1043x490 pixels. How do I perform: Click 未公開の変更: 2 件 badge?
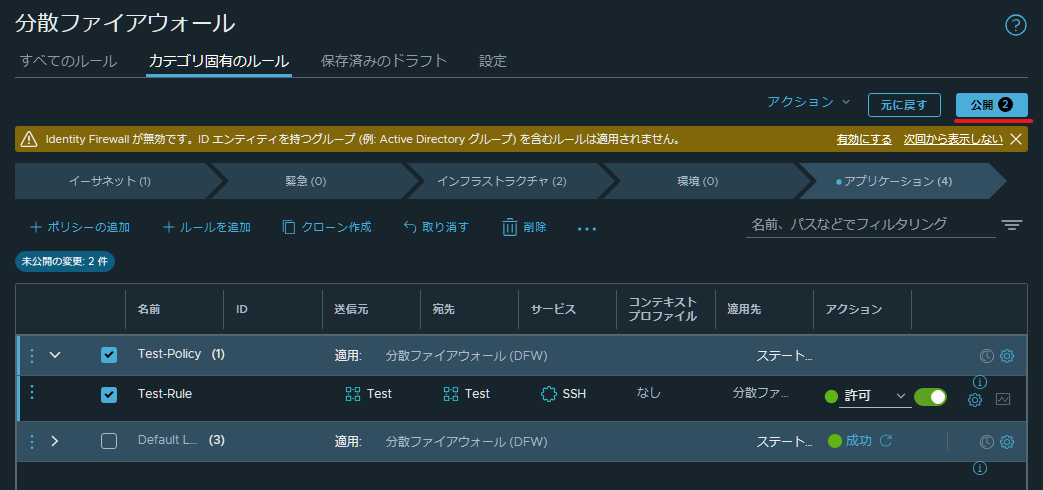point(65,262)
